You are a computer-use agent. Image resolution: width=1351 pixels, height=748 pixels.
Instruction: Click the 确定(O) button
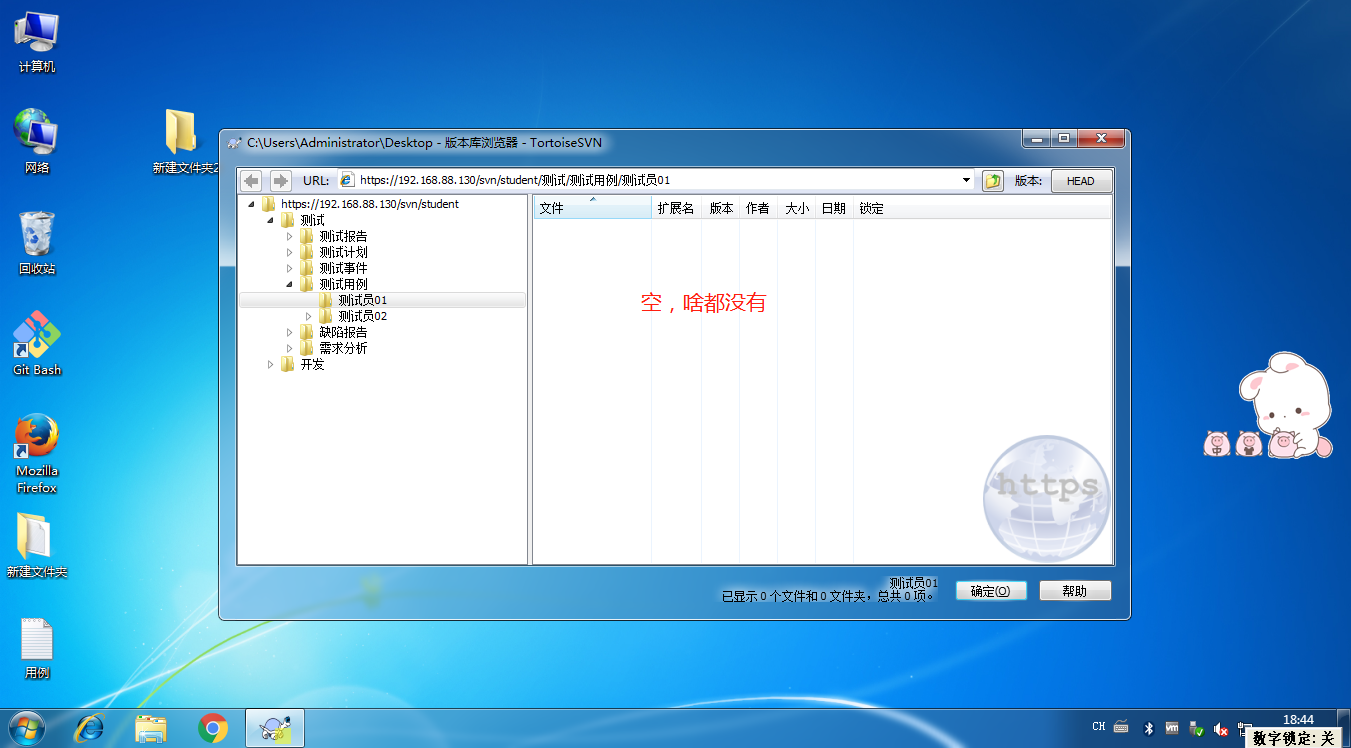coord(991,591)
